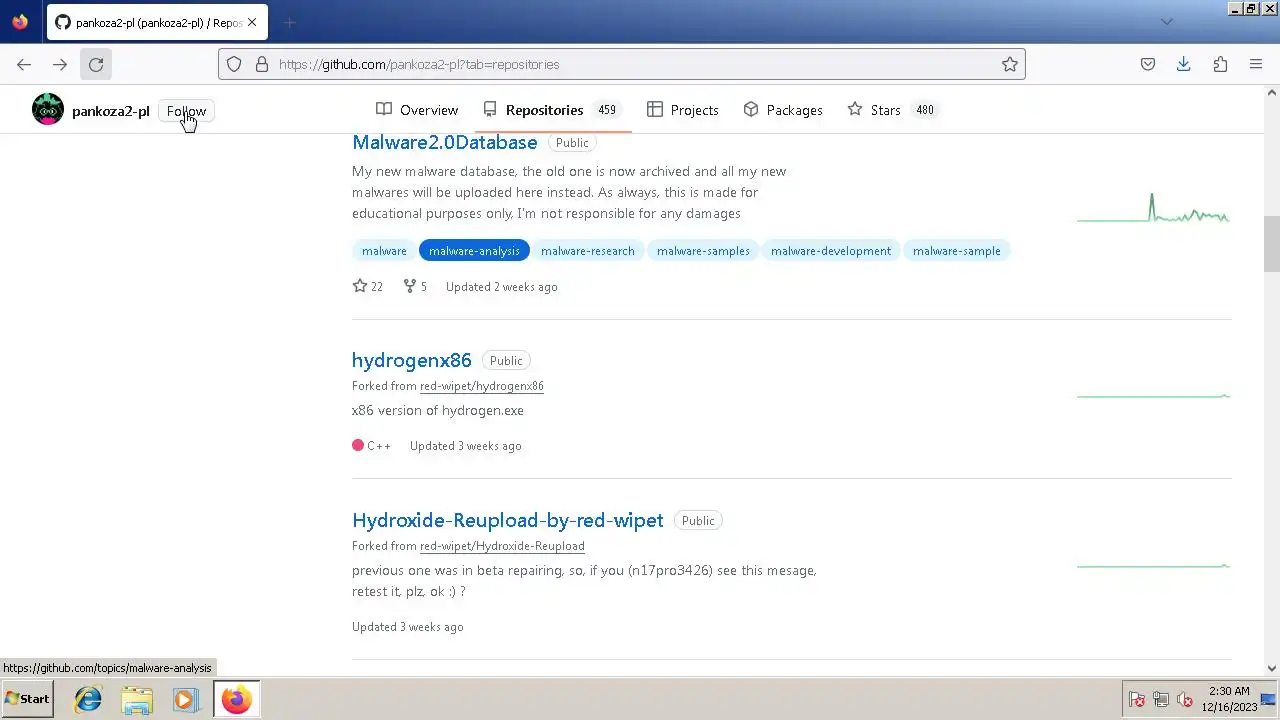The height and width of the screenshot is (720, 1280).
Task: Click the URL address bar field
Action: tap(622, 64)
